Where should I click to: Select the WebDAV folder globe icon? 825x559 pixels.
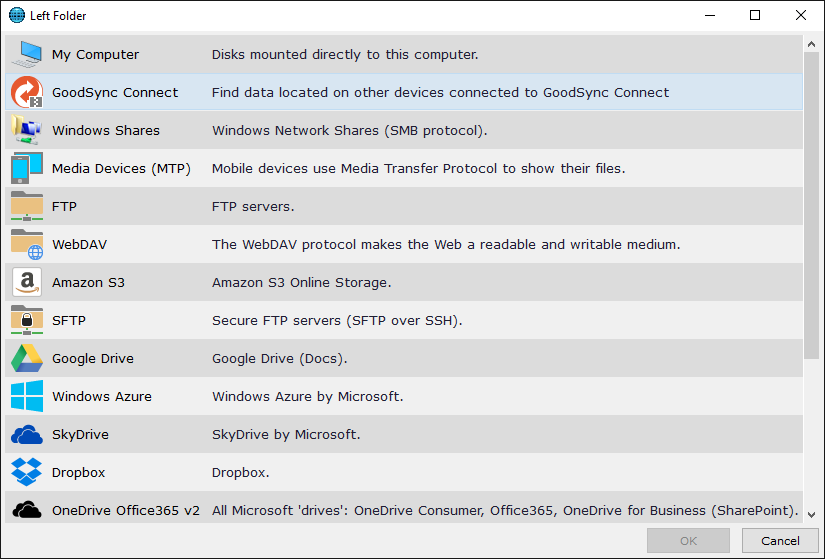coord(26,244)
